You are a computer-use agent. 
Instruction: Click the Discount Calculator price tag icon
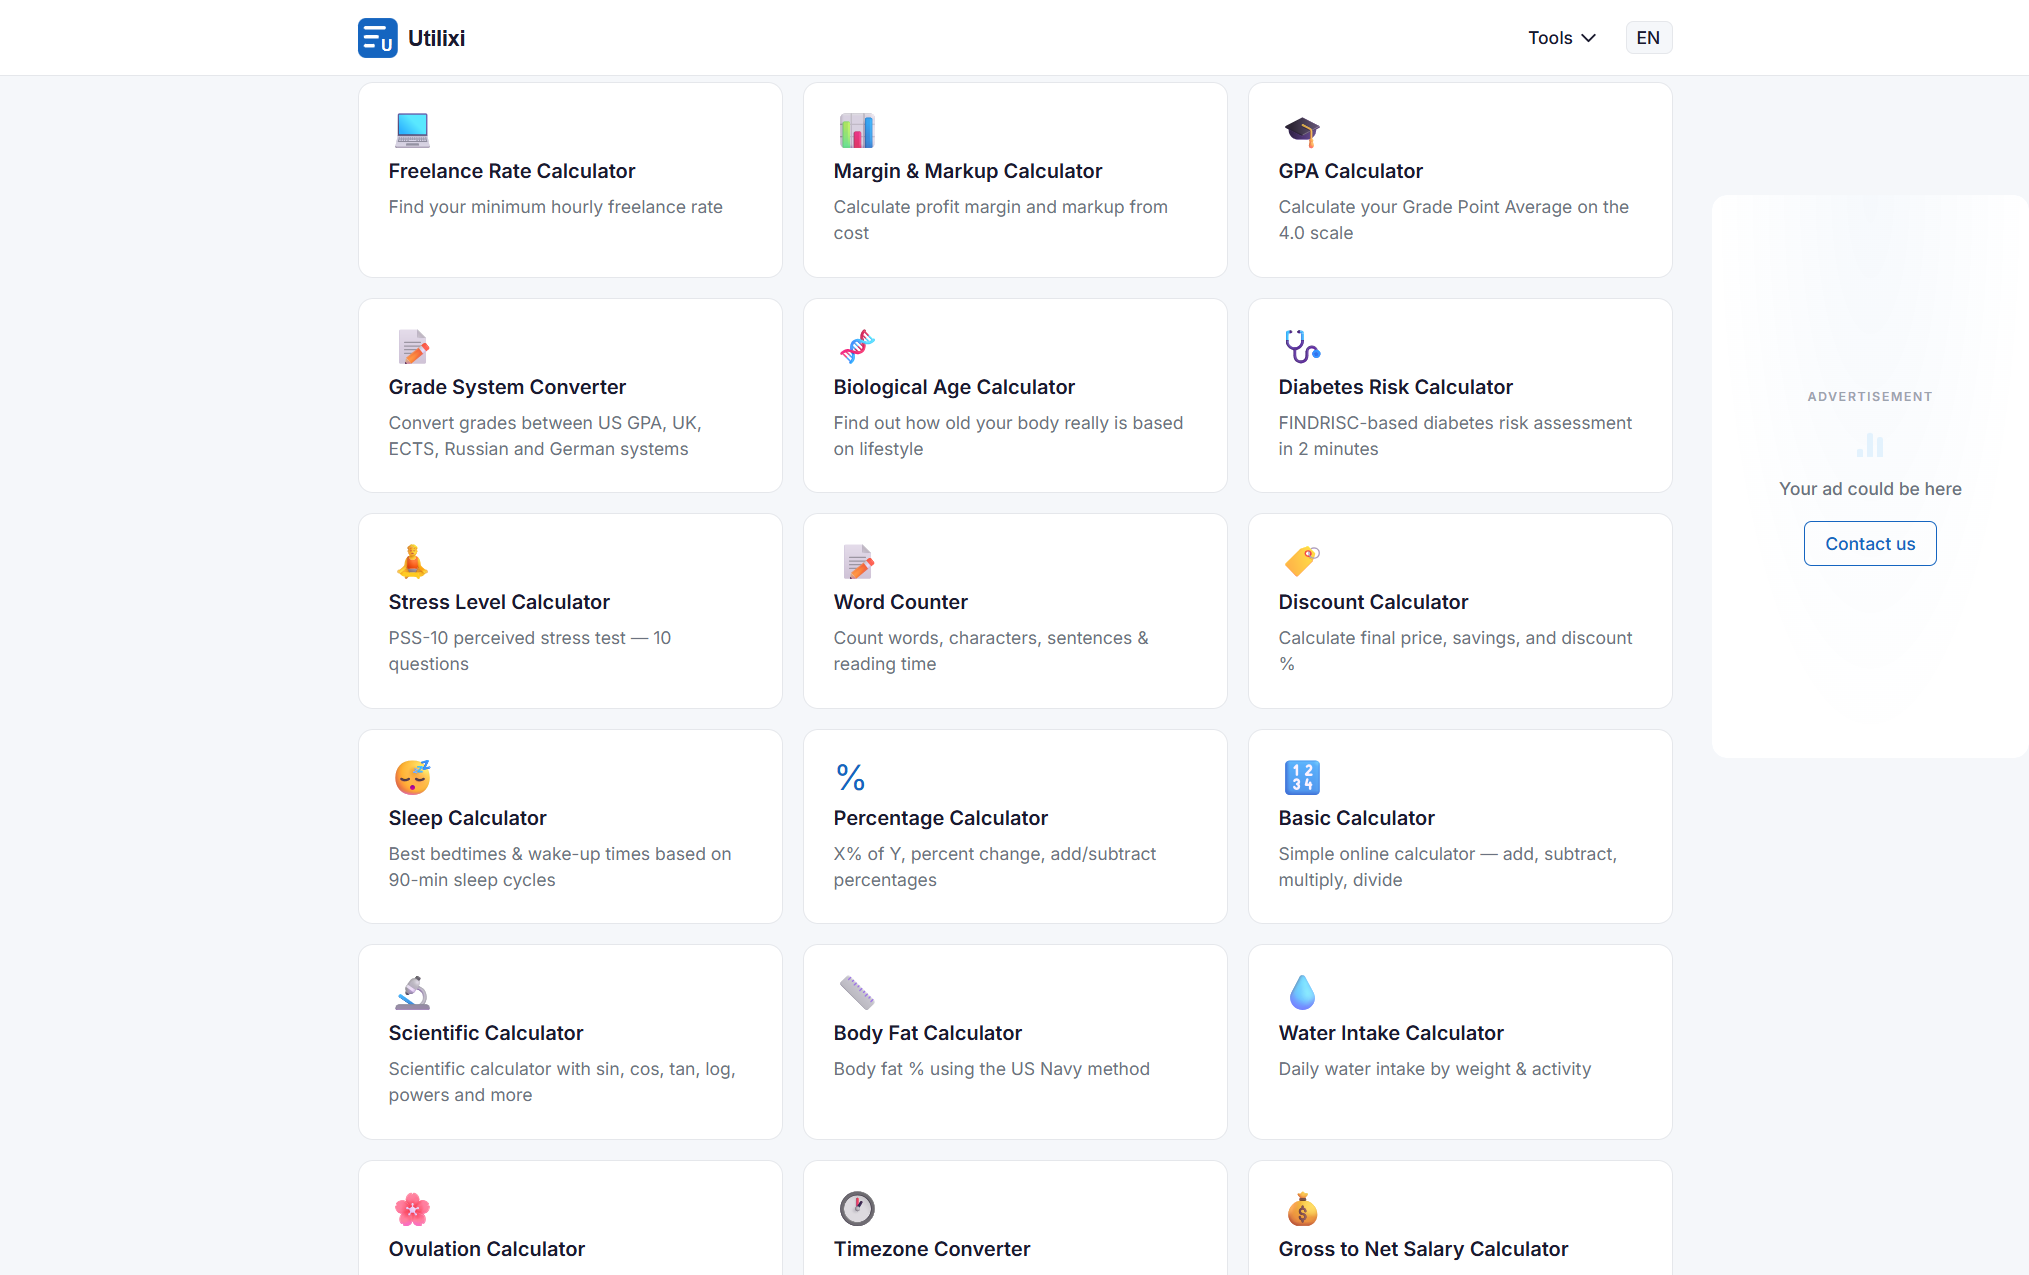point(1302,561)
